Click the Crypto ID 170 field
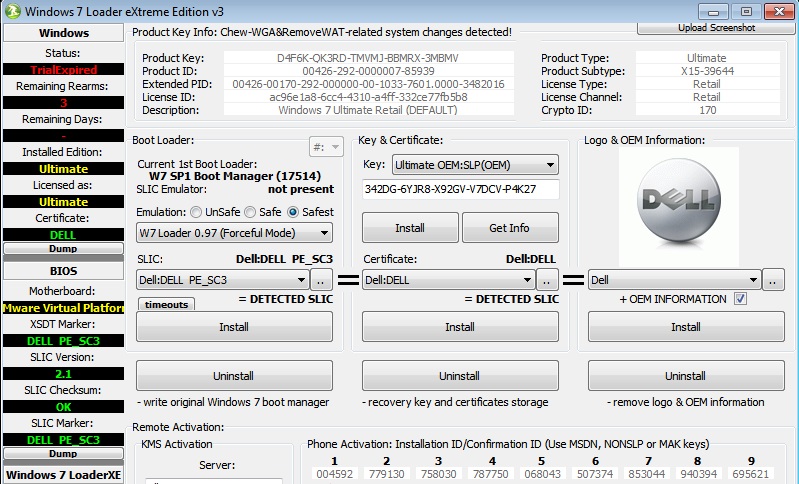Viewport: 799px width, 484px height. click(707, 110)
